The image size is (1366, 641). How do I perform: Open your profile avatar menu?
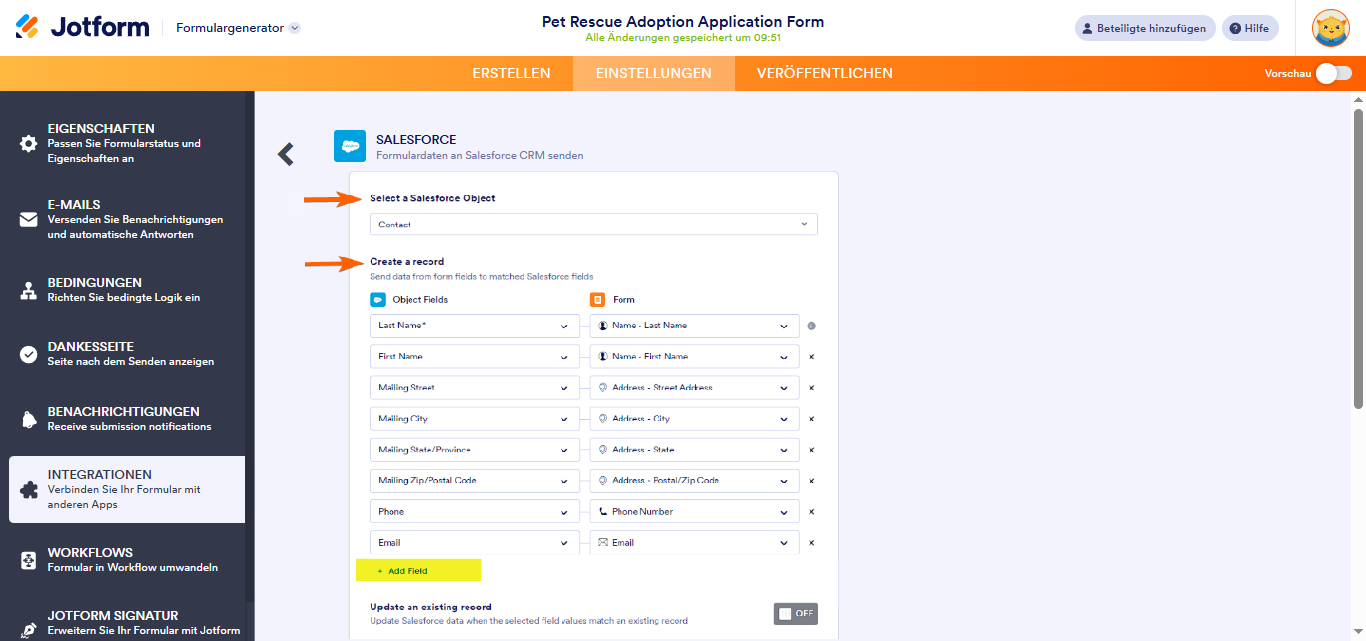(x=1330, y=27)
